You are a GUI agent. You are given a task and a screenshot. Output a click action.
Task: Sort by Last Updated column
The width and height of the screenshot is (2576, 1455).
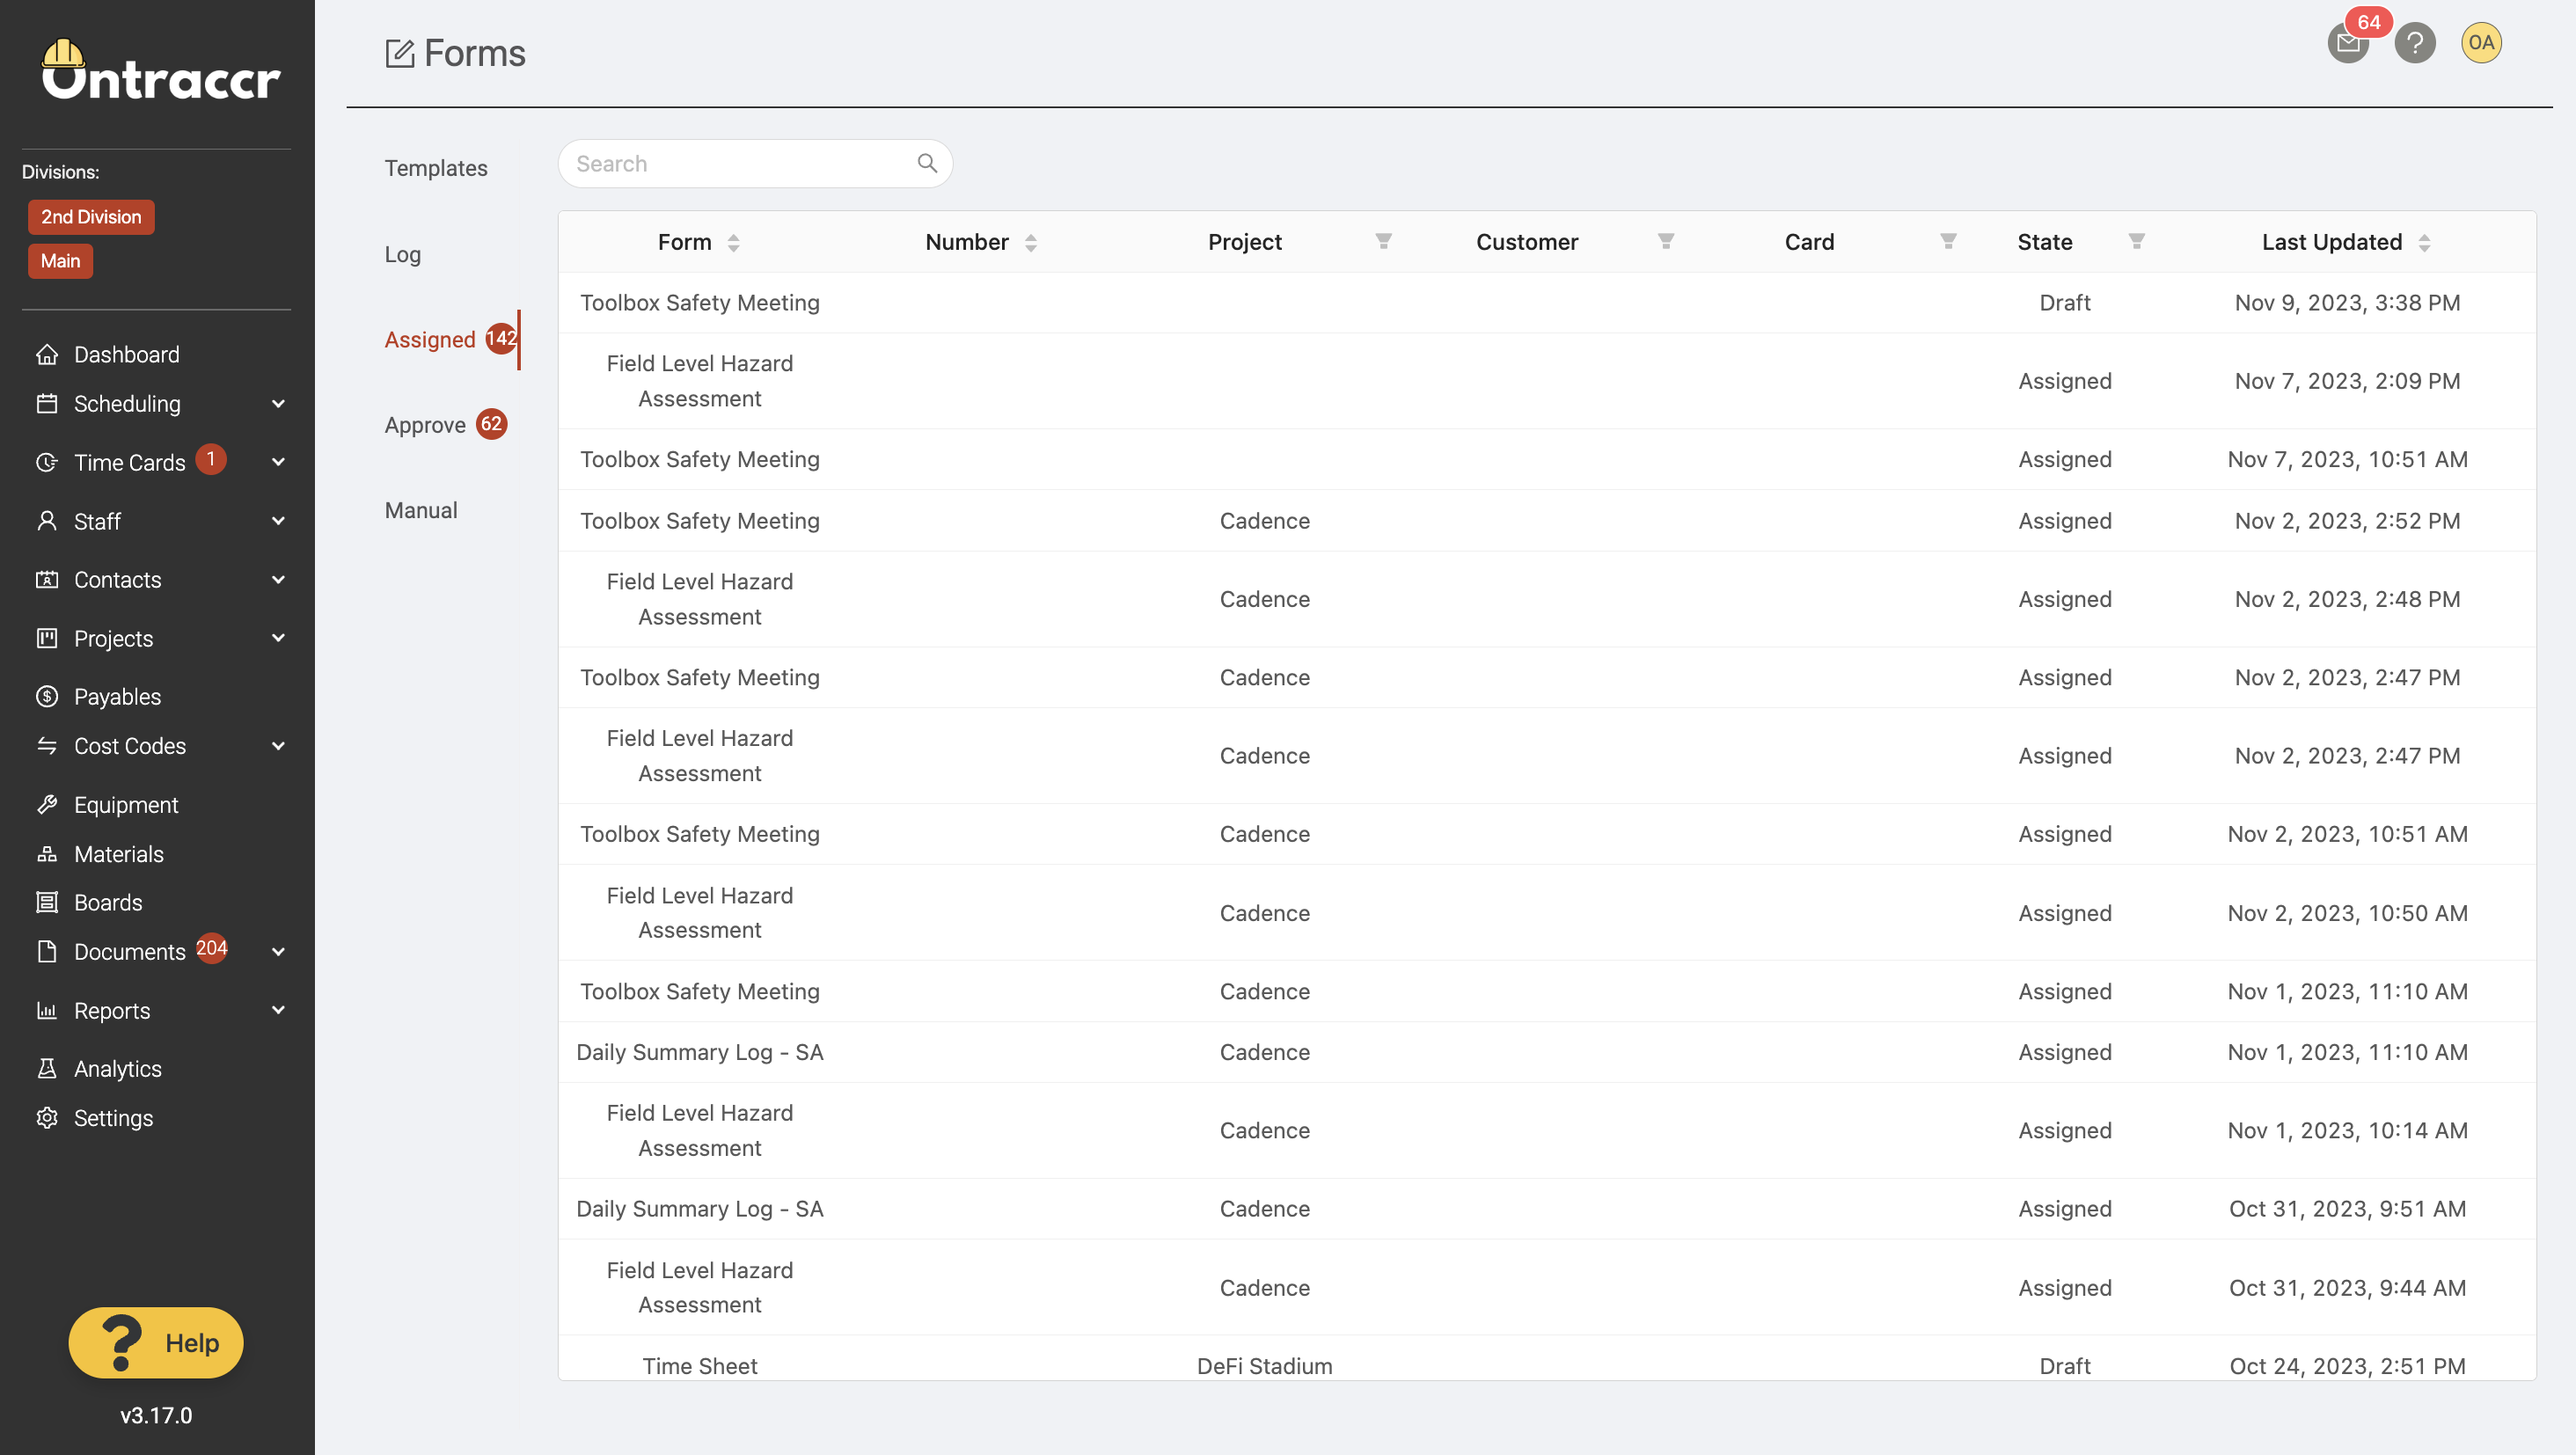click(x=2424, y=242)
